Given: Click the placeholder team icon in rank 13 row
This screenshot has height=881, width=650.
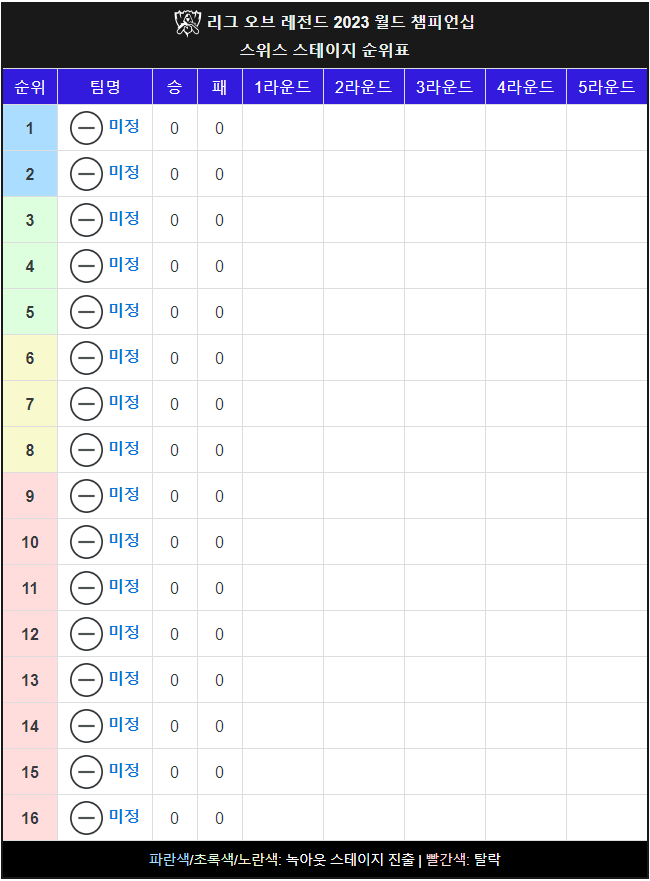Looking at the screenshot, I should 86,680.
